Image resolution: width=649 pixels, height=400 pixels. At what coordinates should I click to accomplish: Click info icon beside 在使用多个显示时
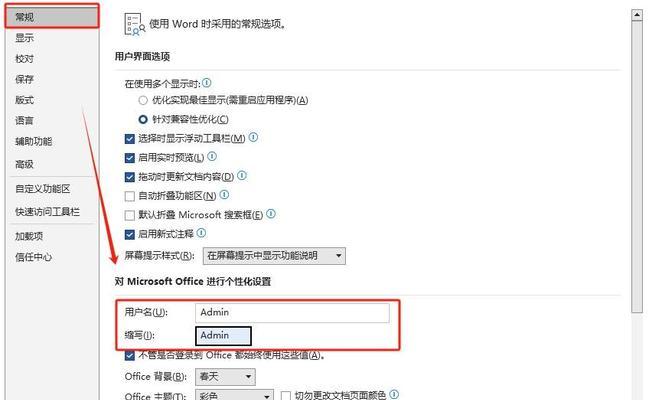[x=207, y=83]
